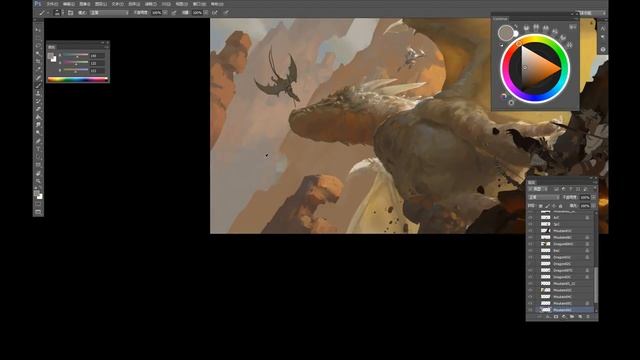Open the tool preset picker arrow beside brush icon

click(x=48, y=13)
